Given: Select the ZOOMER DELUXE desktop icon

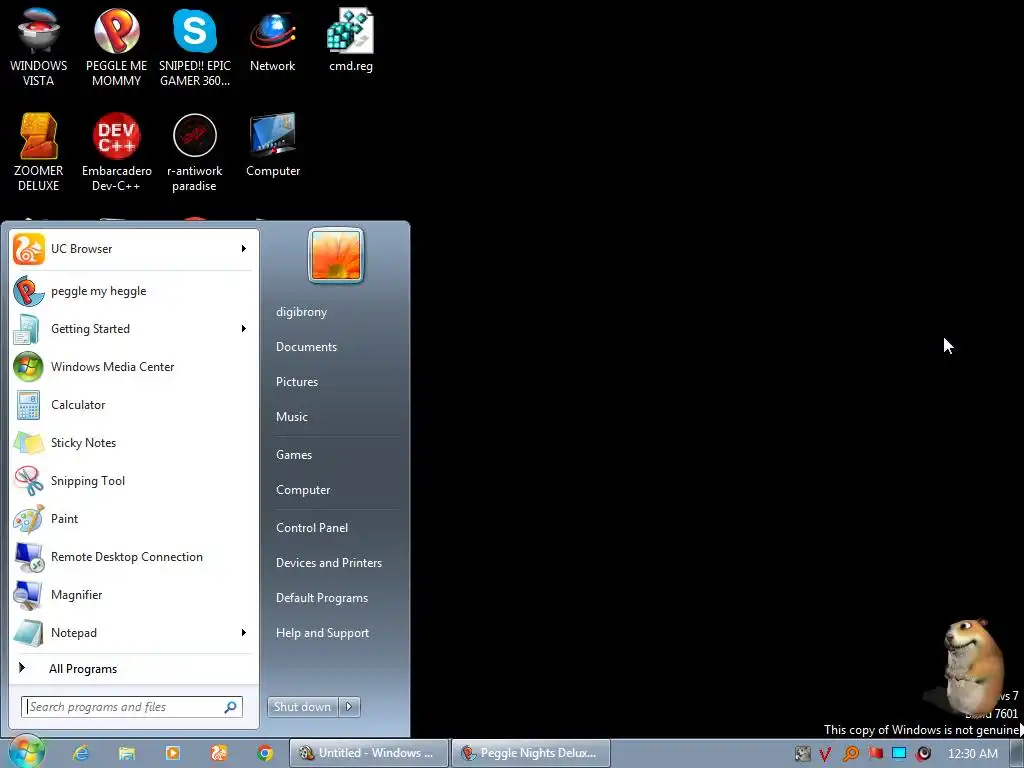Looking at the screenshot, I should point(39,152).
